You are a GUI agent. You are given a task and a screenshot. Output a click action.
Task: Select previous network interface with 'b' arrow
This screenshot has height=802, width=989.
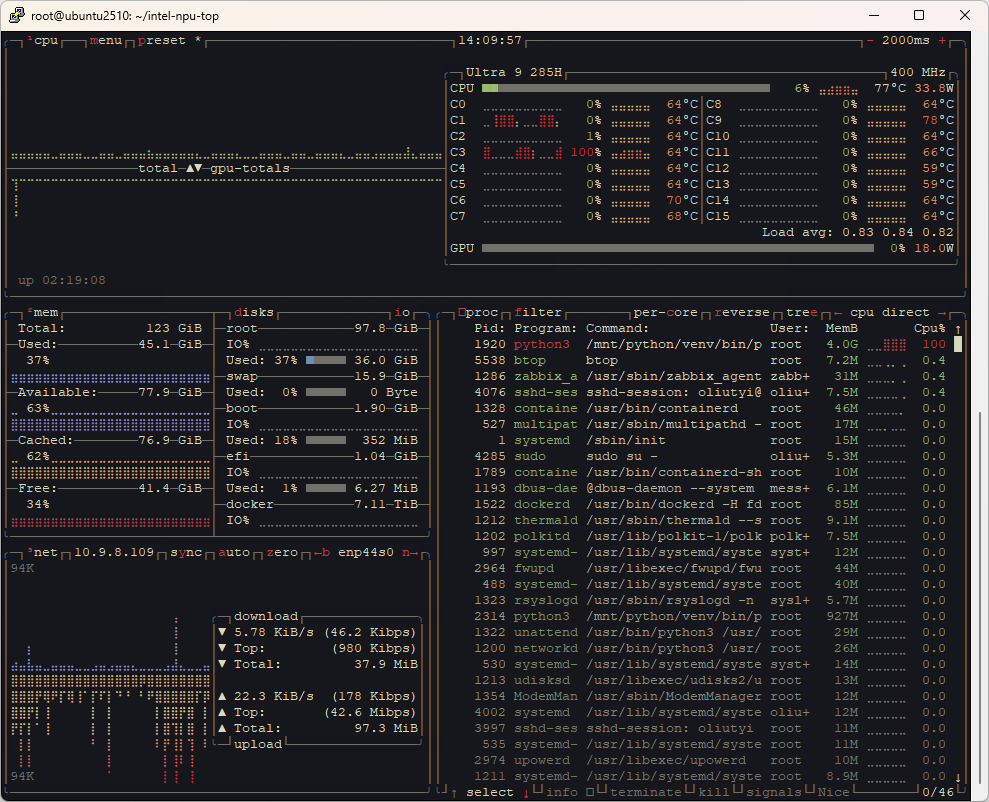tap(321, 553)
